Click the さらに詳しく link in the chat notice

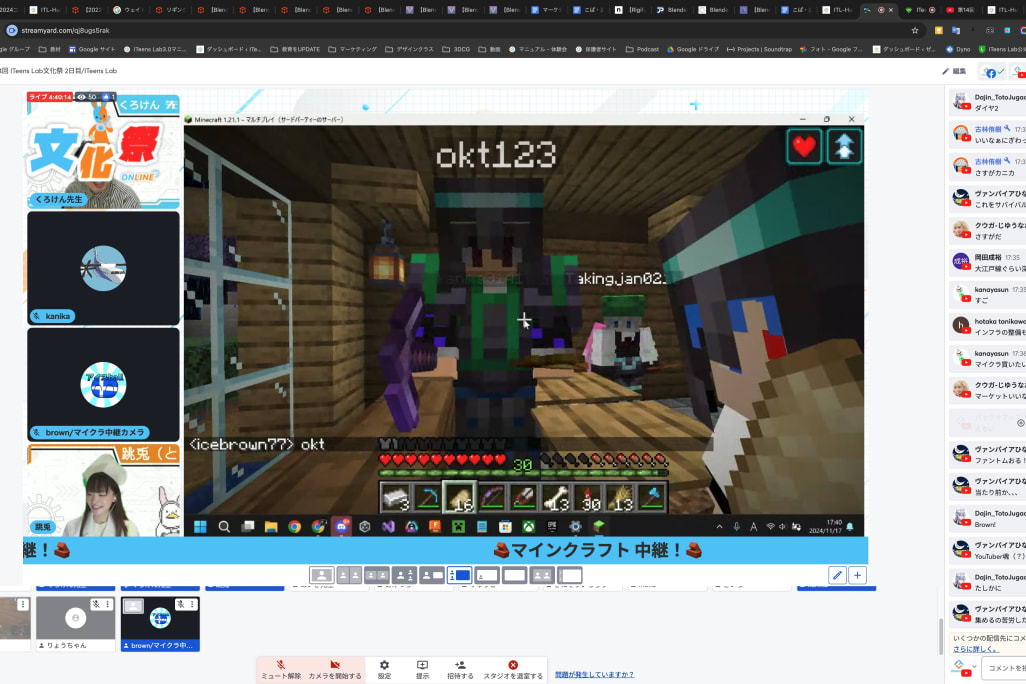click(974, 649)
